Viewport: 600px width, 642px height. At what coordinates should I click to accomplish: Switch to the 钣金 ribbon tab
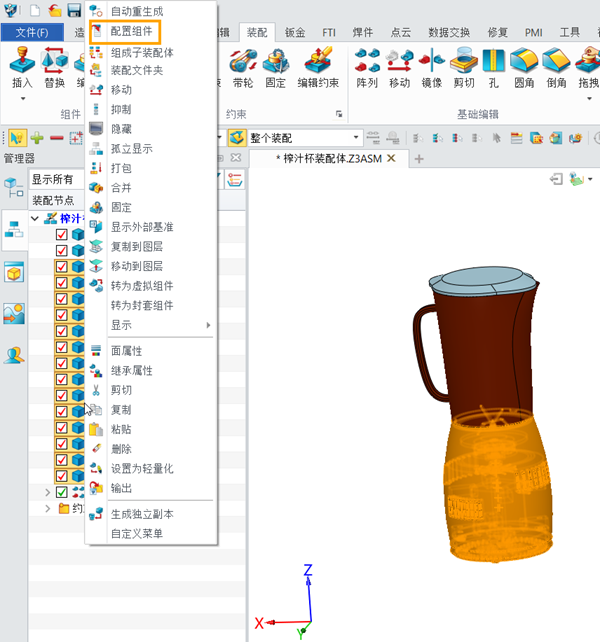(x=294, y=32)
